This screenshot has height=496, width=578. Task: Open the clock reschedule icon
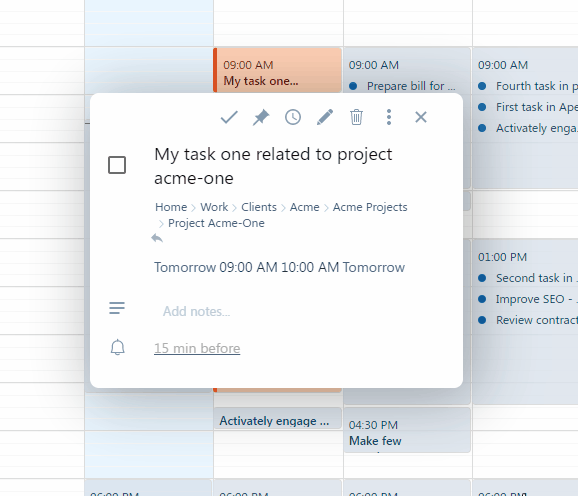coord(293,118)
